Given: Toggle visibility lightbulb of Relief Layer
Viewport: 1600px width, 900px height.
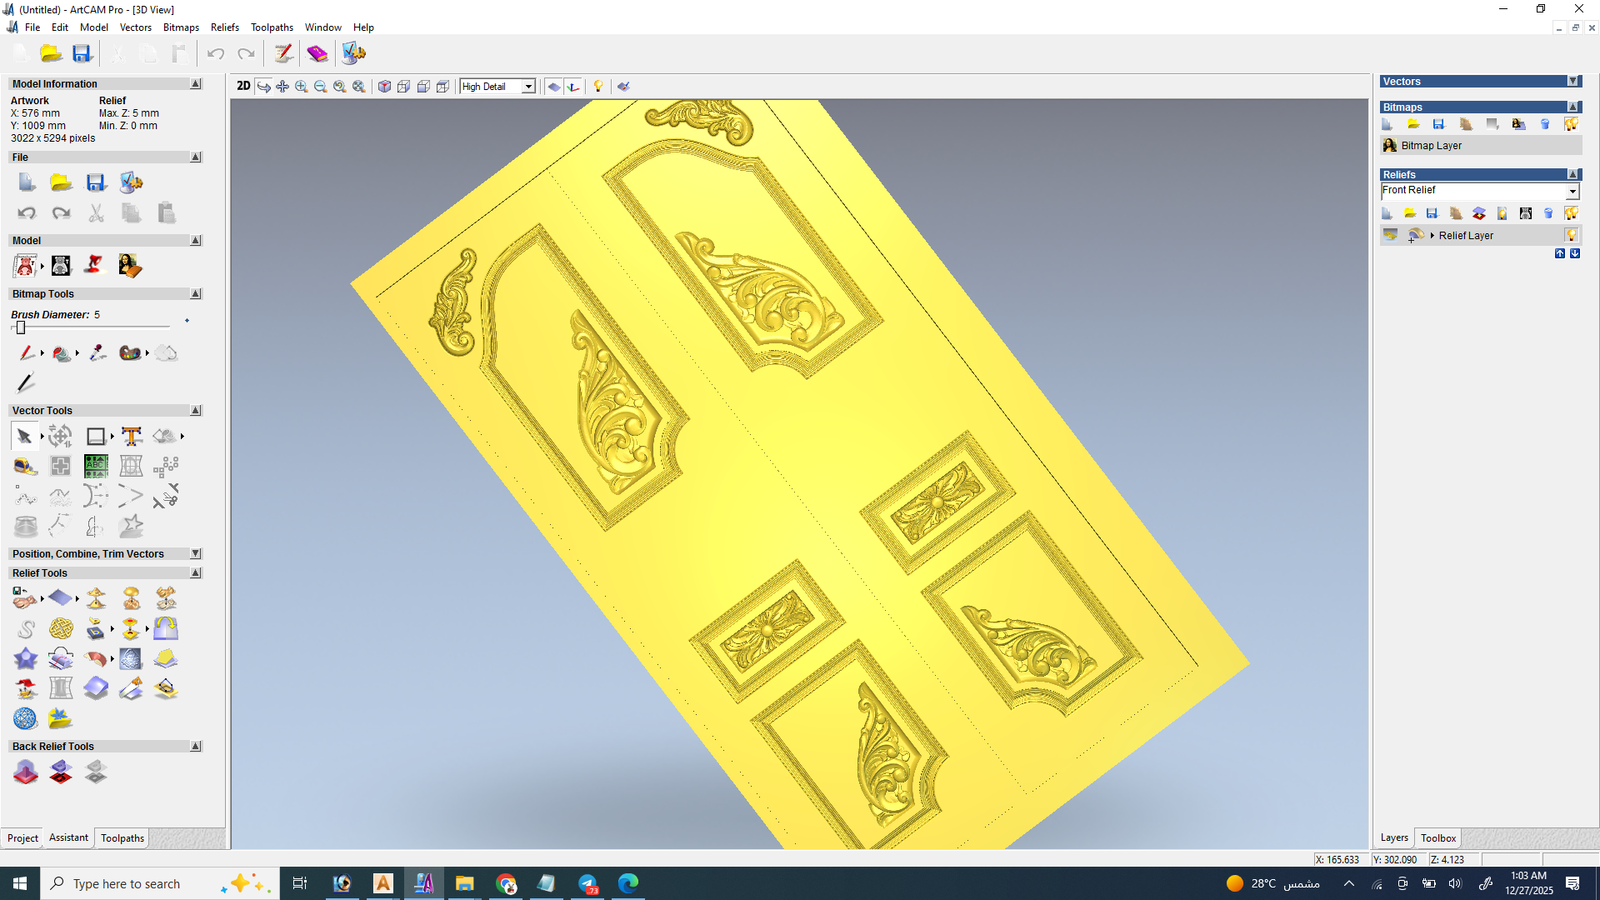Looking at the screenshot, I should pos(1571,235).
